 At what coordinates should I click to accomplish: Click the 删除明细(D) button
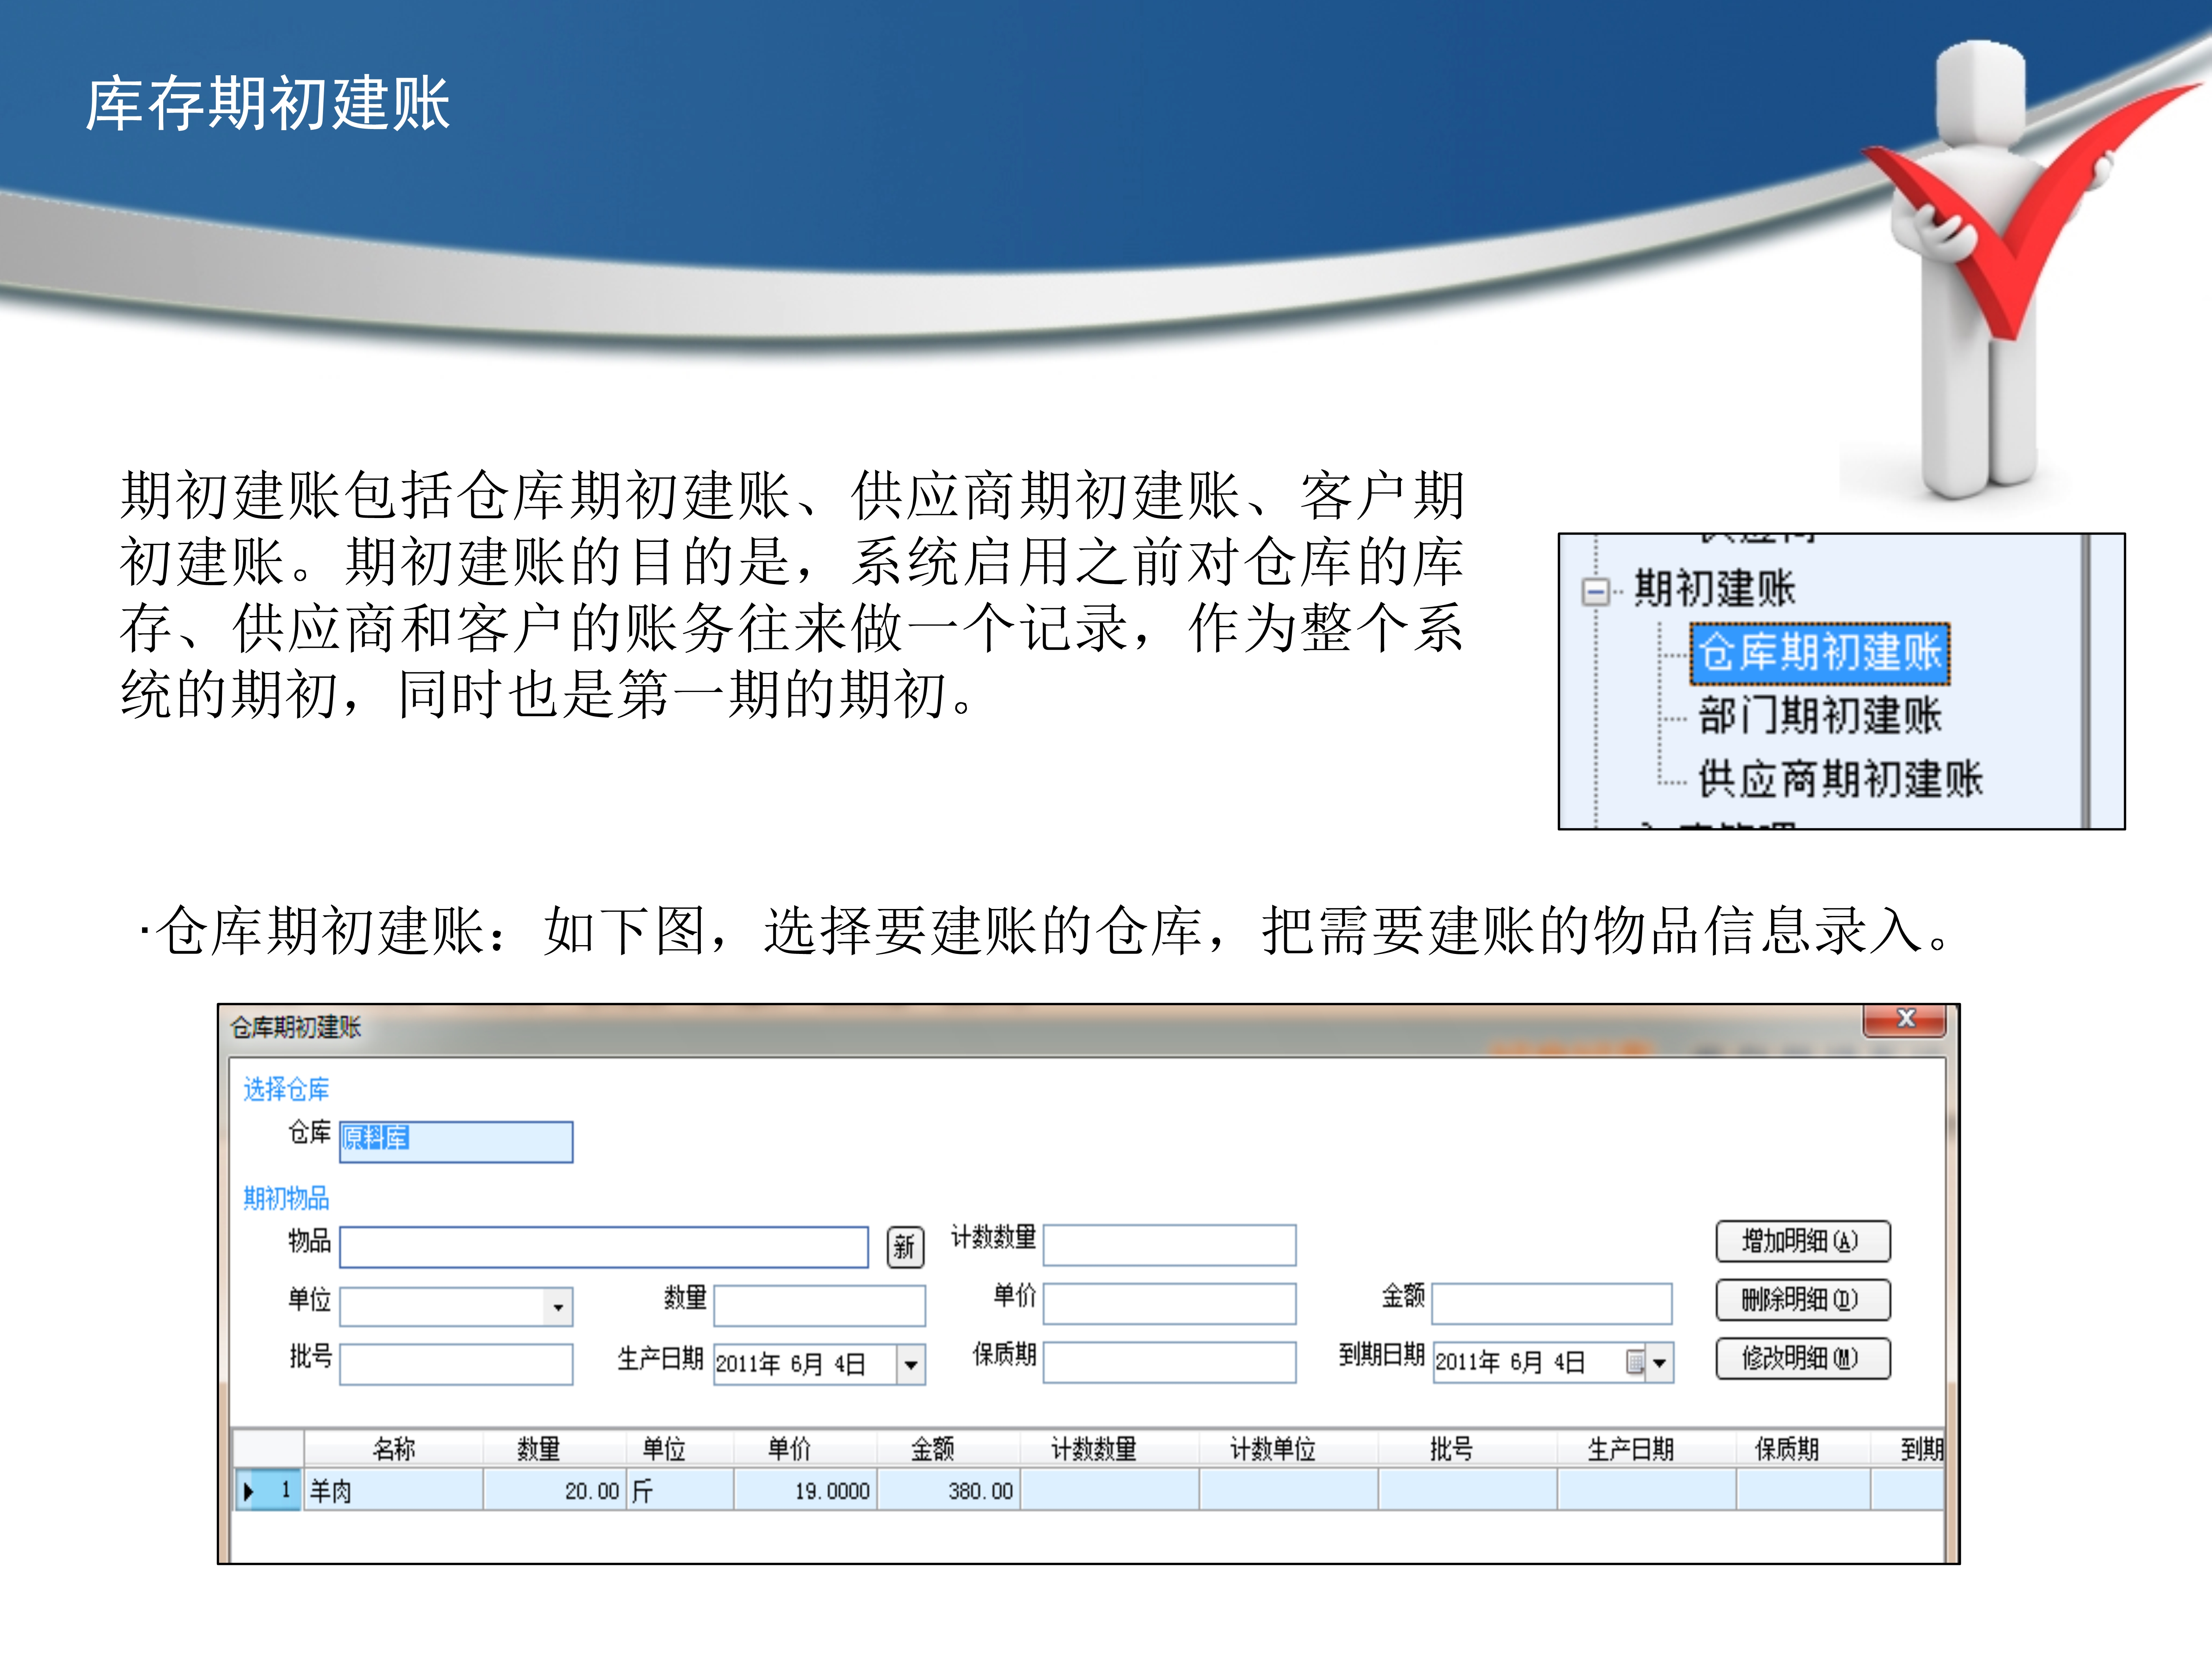1803,1300
